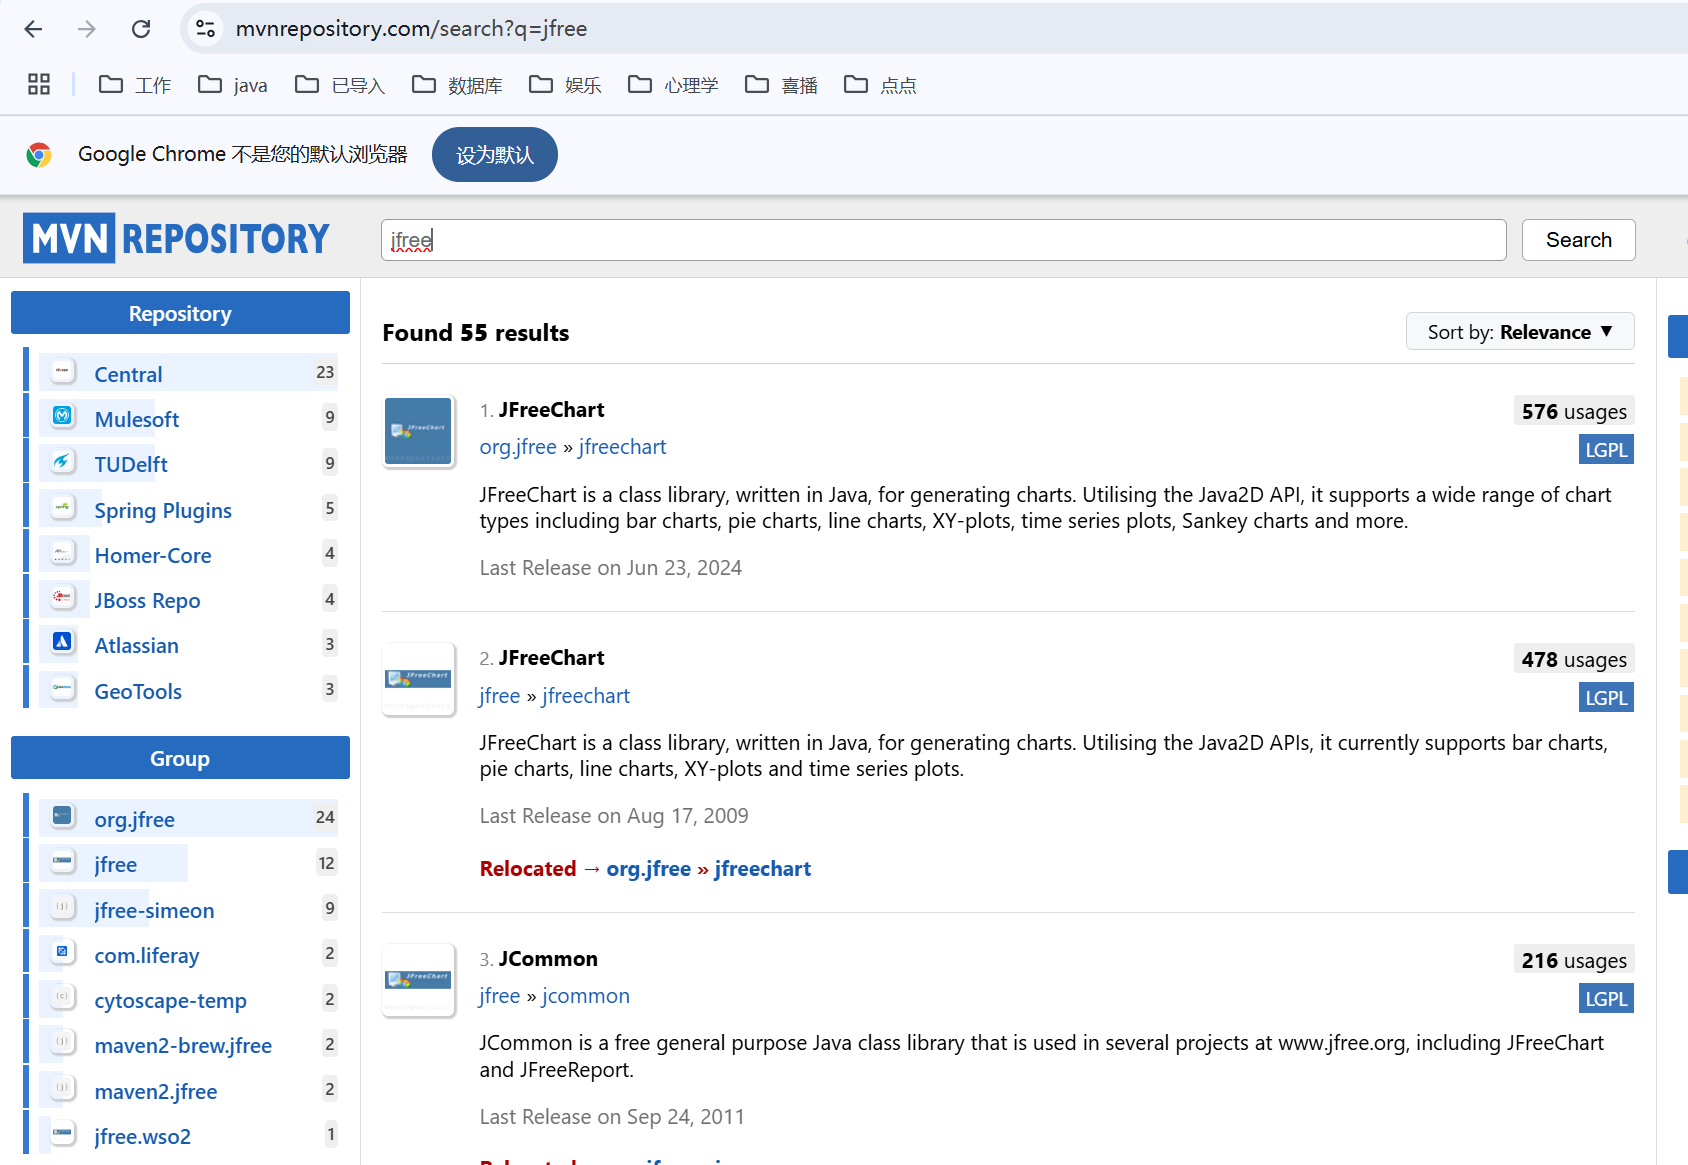Click the Search button
The width and height of the screenshot is (1688, 1165).
click(1579, 240)
